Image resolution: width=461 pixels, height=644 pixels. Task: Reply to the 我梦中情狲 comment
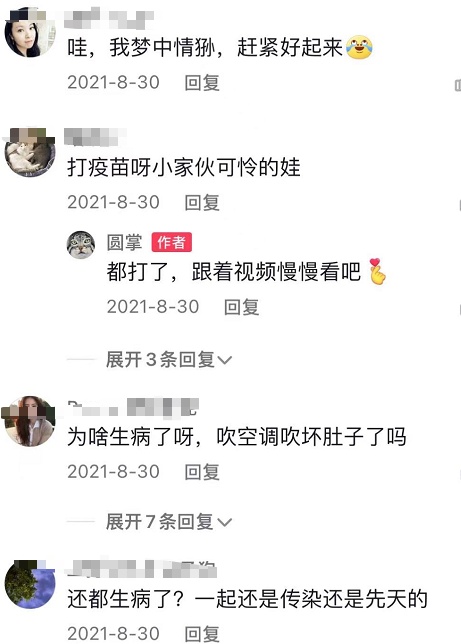point(202,83)
